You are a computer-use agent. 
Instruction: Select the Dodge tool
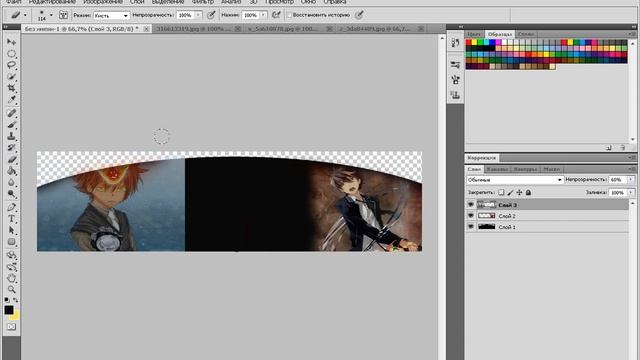(11, 193)
